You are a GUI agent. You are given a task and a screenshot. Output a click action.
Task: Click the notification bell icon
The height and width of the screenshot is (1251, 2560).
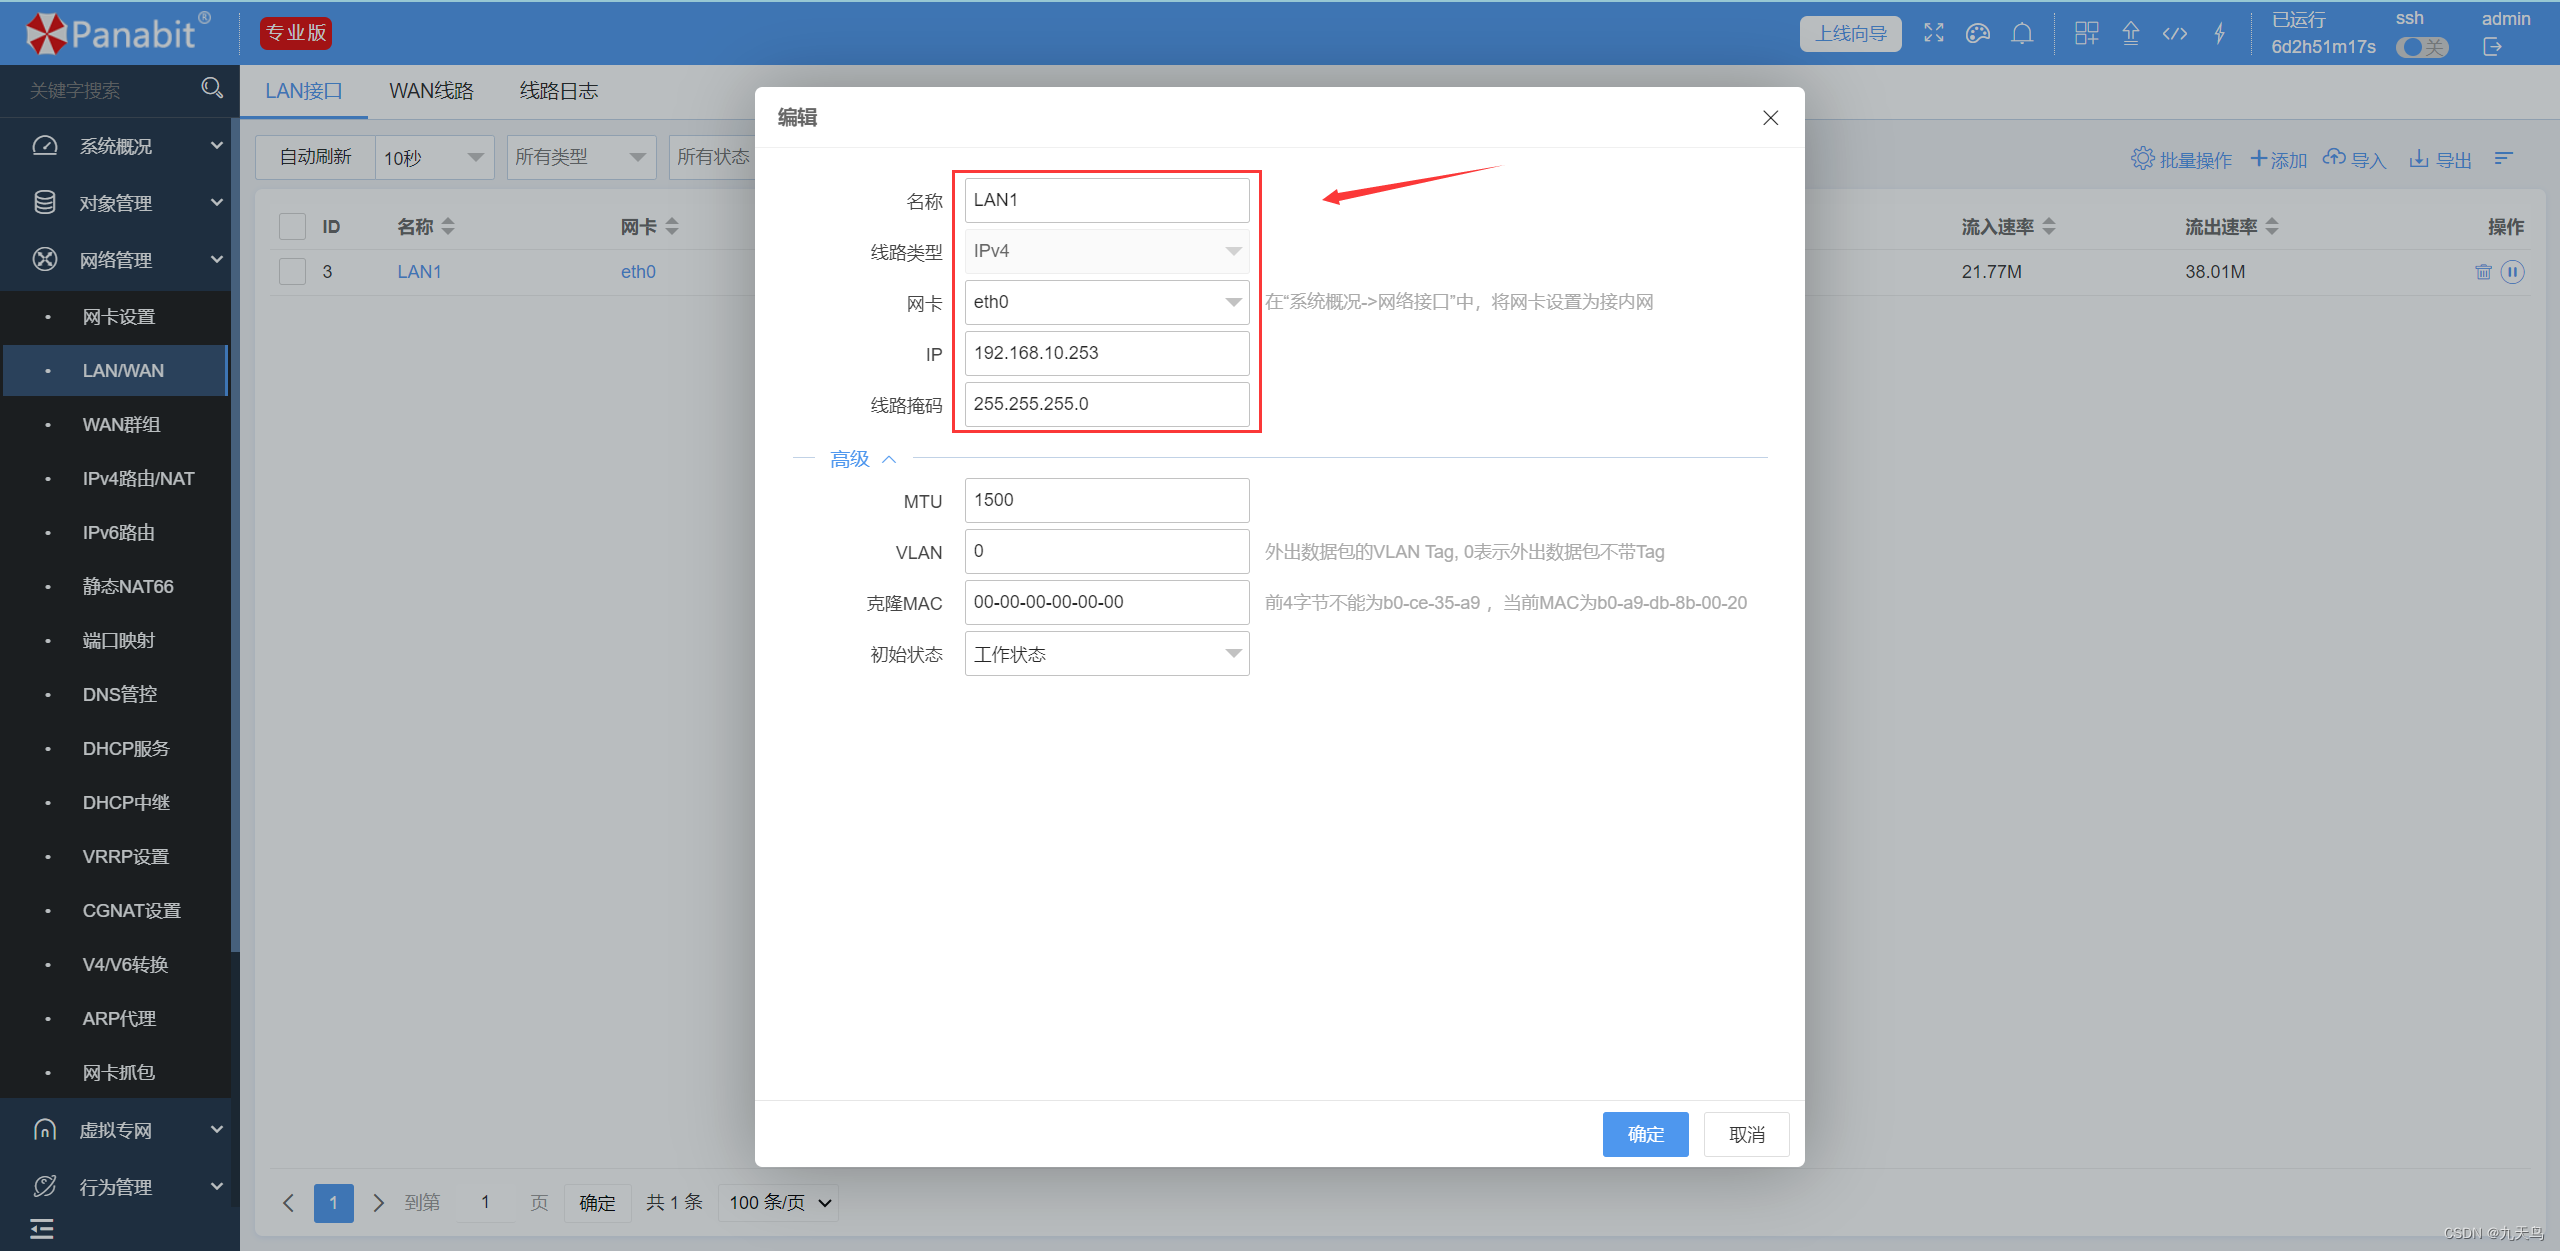(x=2022, y=34)
